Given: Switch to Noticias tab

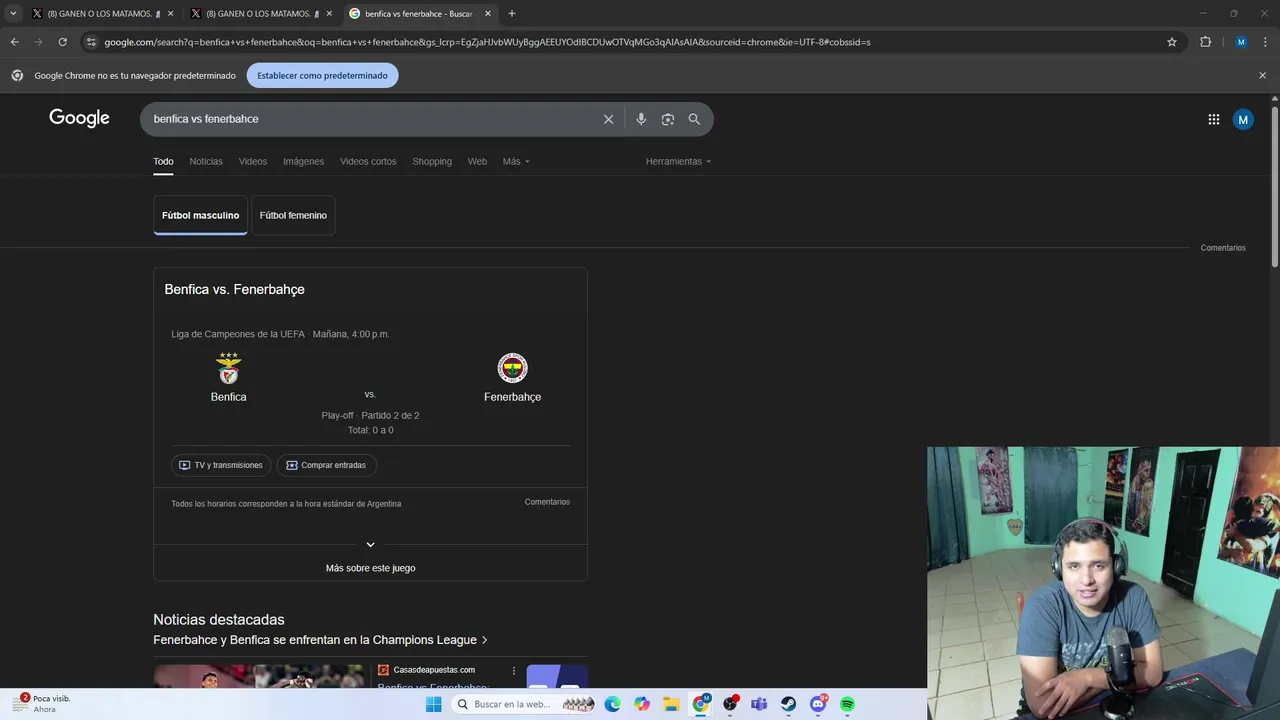Looking at the screenshot, I should click(x=206, y=161).
